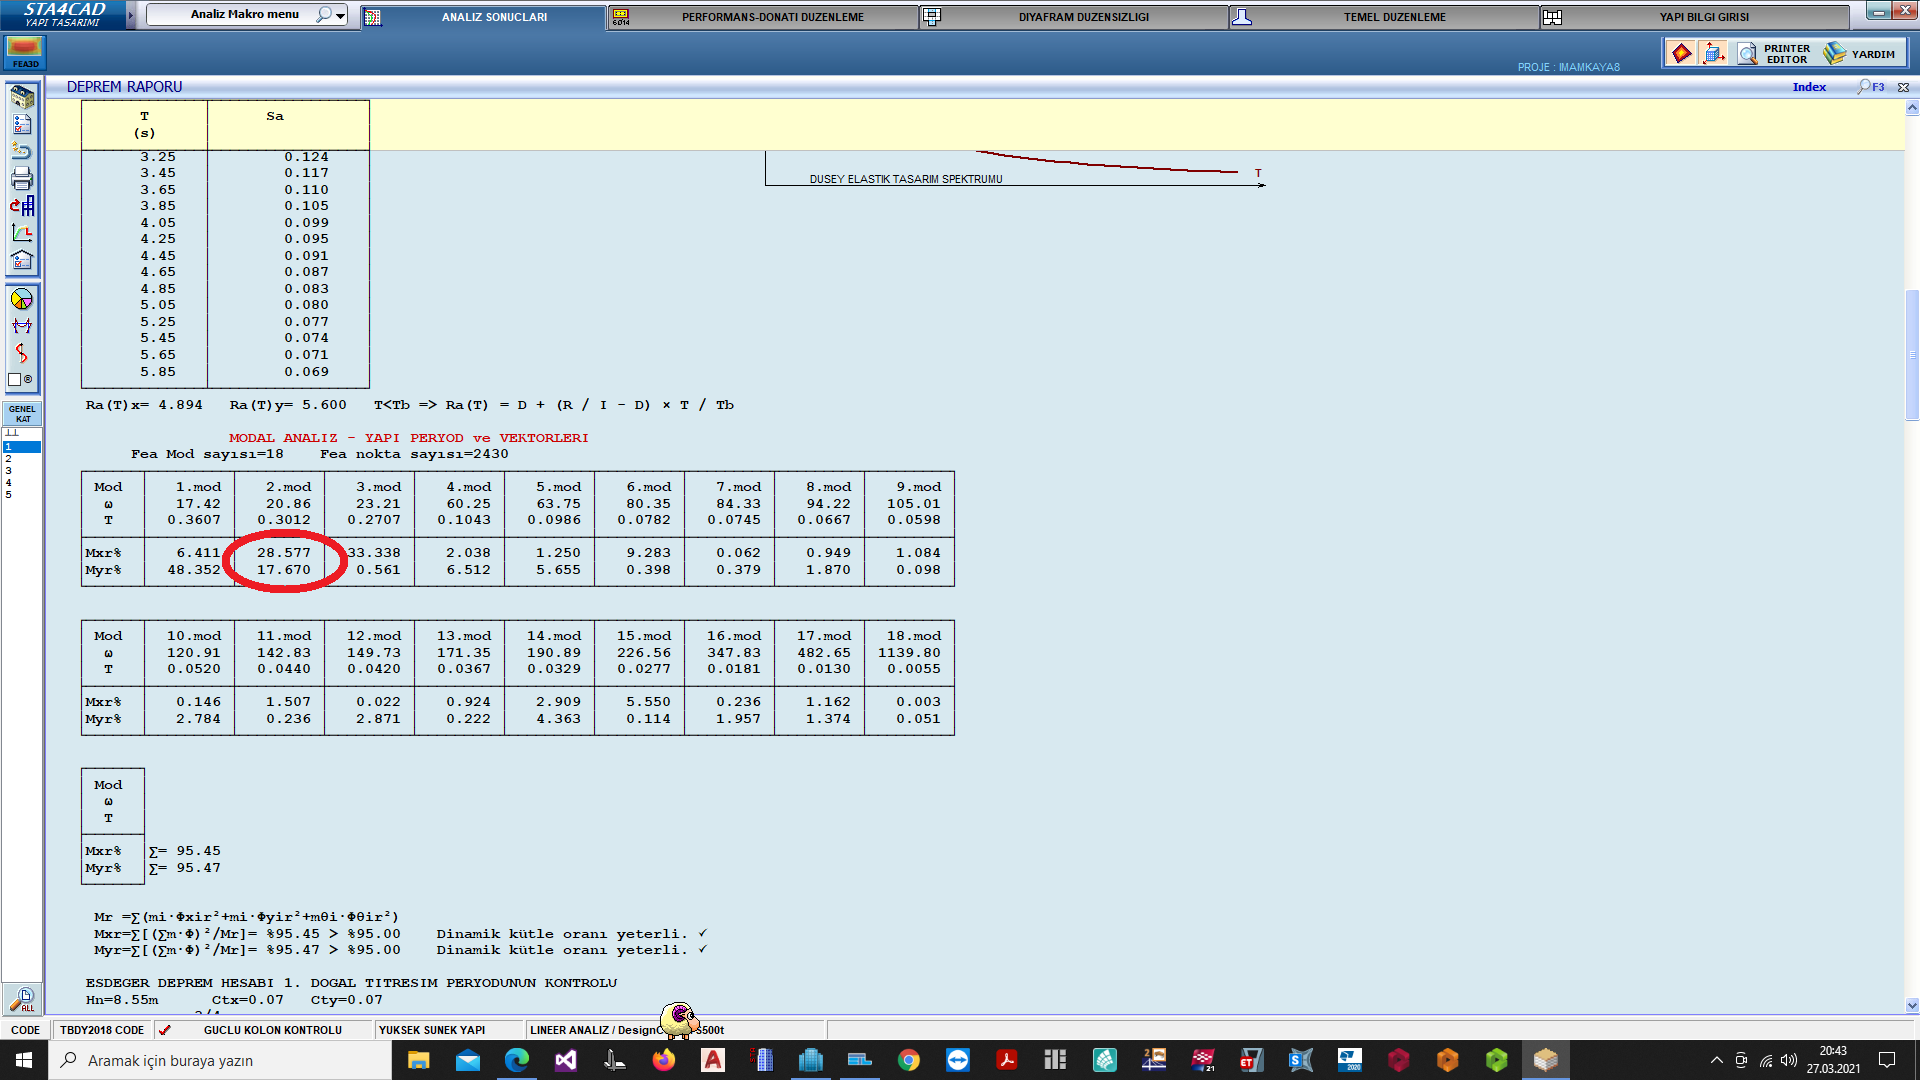The height and width of the screenshot is (1080, 1920).
Task: Click the FEA3D button icon
Action: pyautogui.click(x=25, y=52)
